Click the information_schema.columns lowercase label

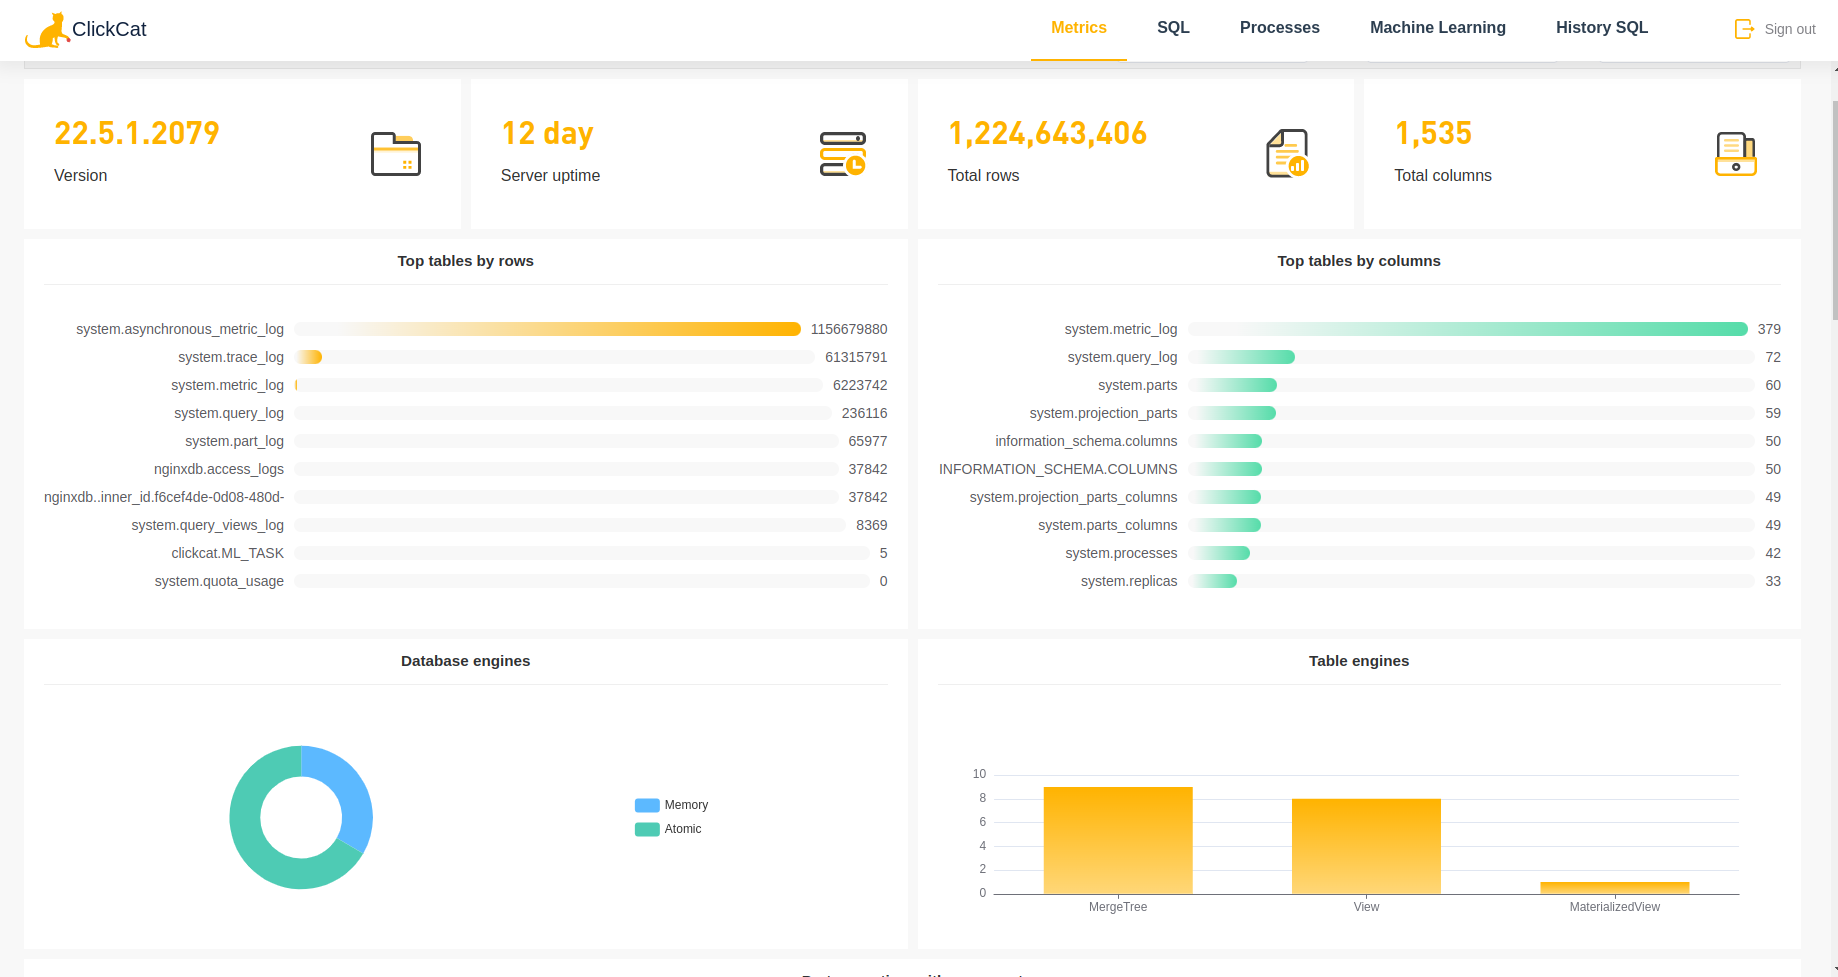click(x=1086, y=441)
